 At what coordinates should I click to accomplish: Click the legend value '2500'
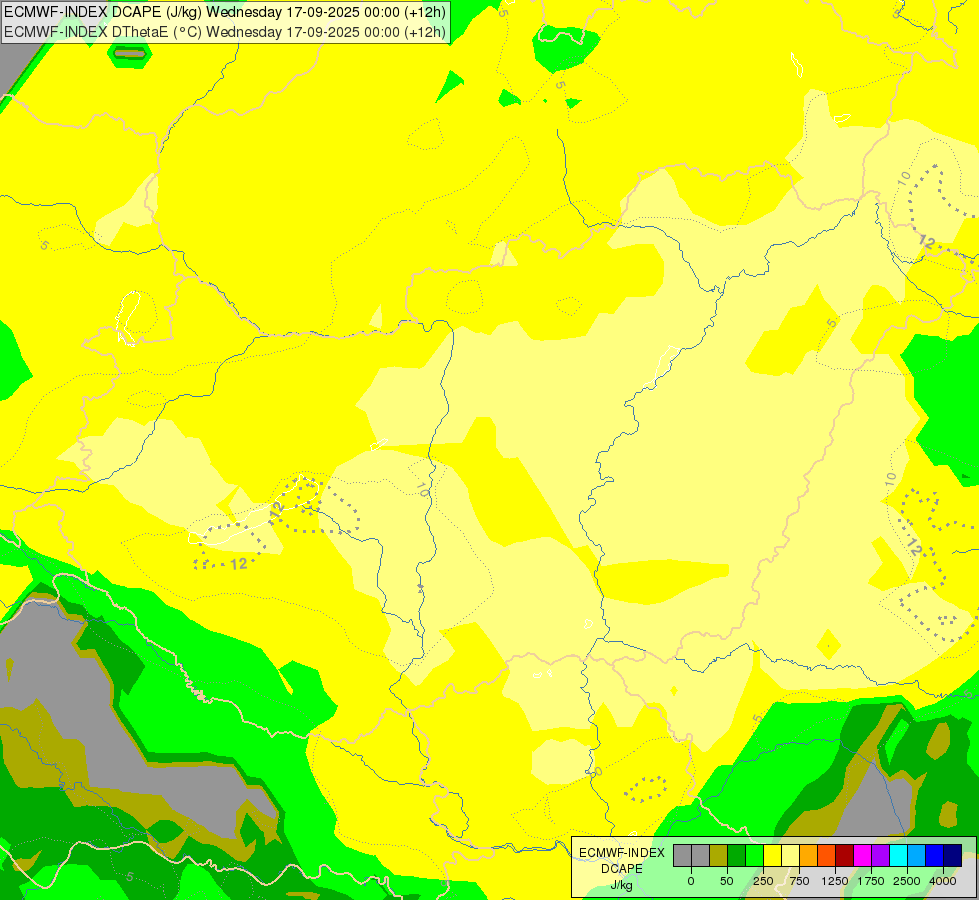coord(907,881)
